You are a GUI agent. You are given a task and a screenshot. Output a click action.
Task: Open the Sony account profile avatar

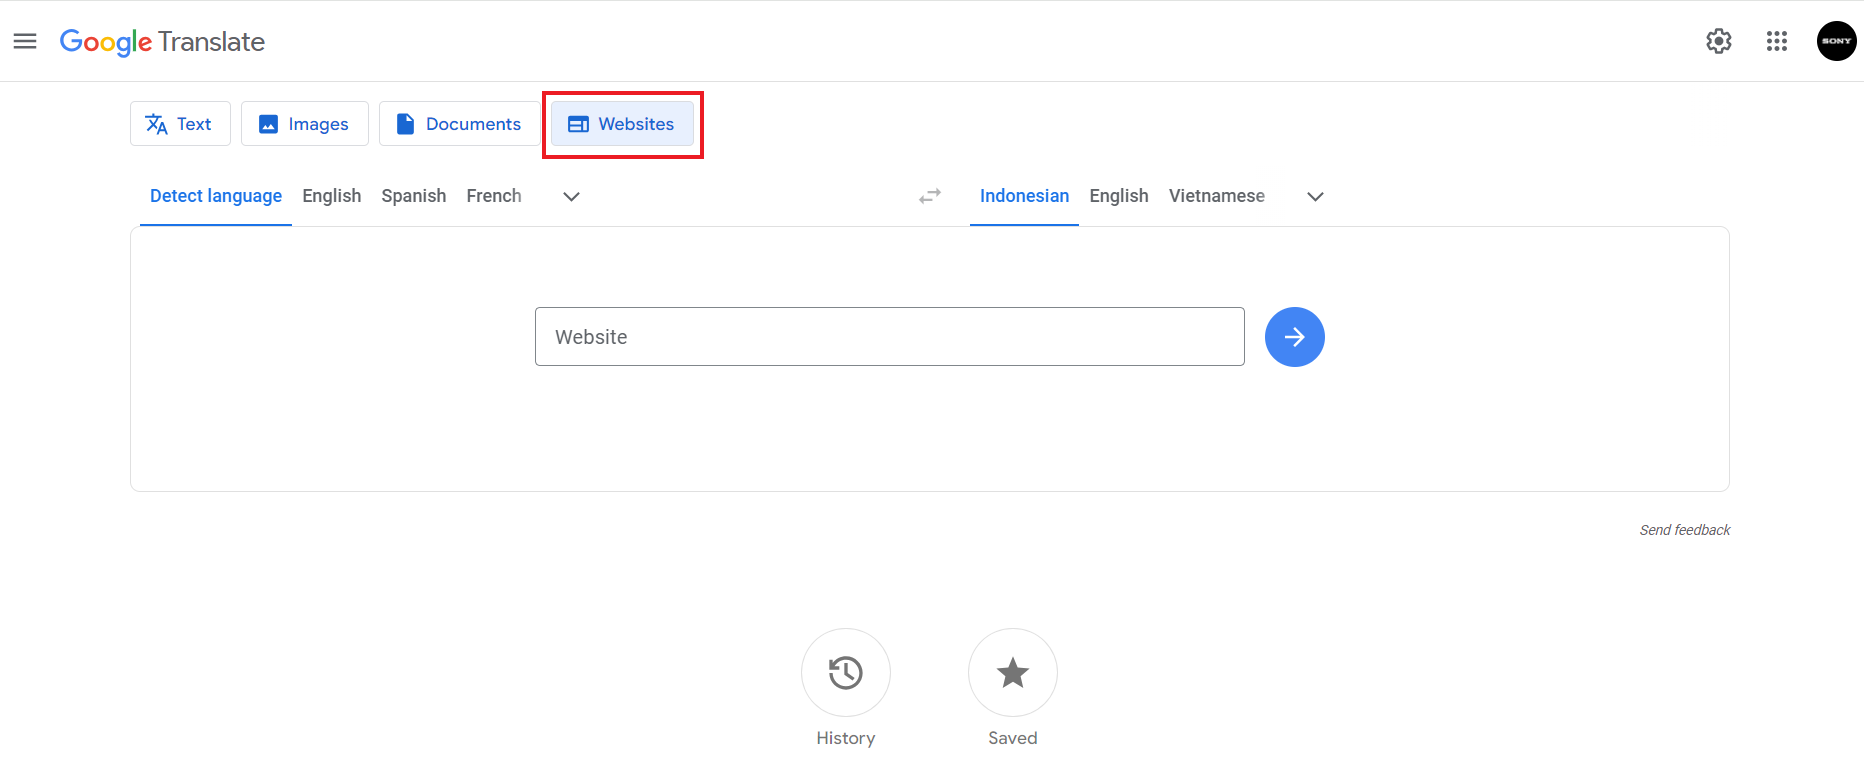(x=1836, y=41)
